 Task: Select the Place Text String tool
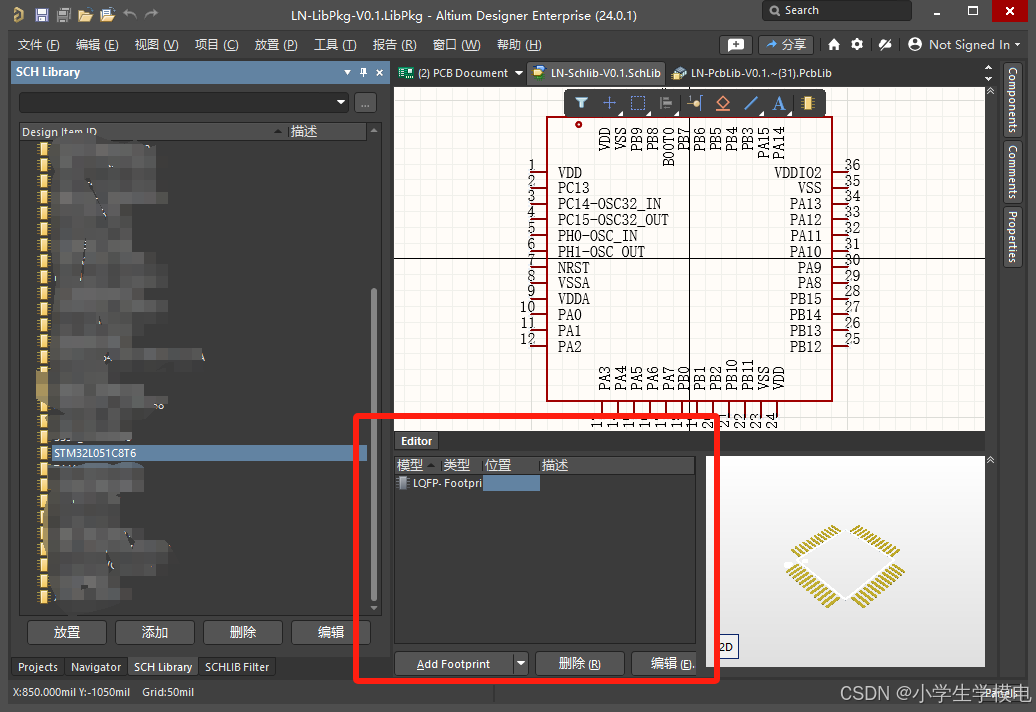click(x=778, y=102)
